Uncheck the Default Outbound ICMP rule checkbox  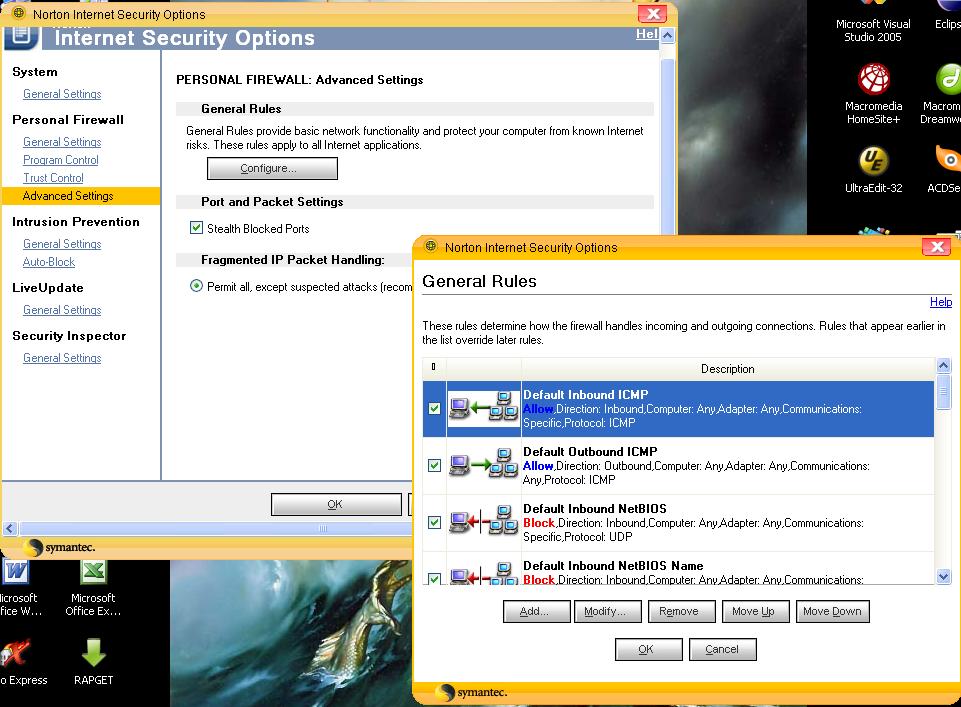point(435,465)
